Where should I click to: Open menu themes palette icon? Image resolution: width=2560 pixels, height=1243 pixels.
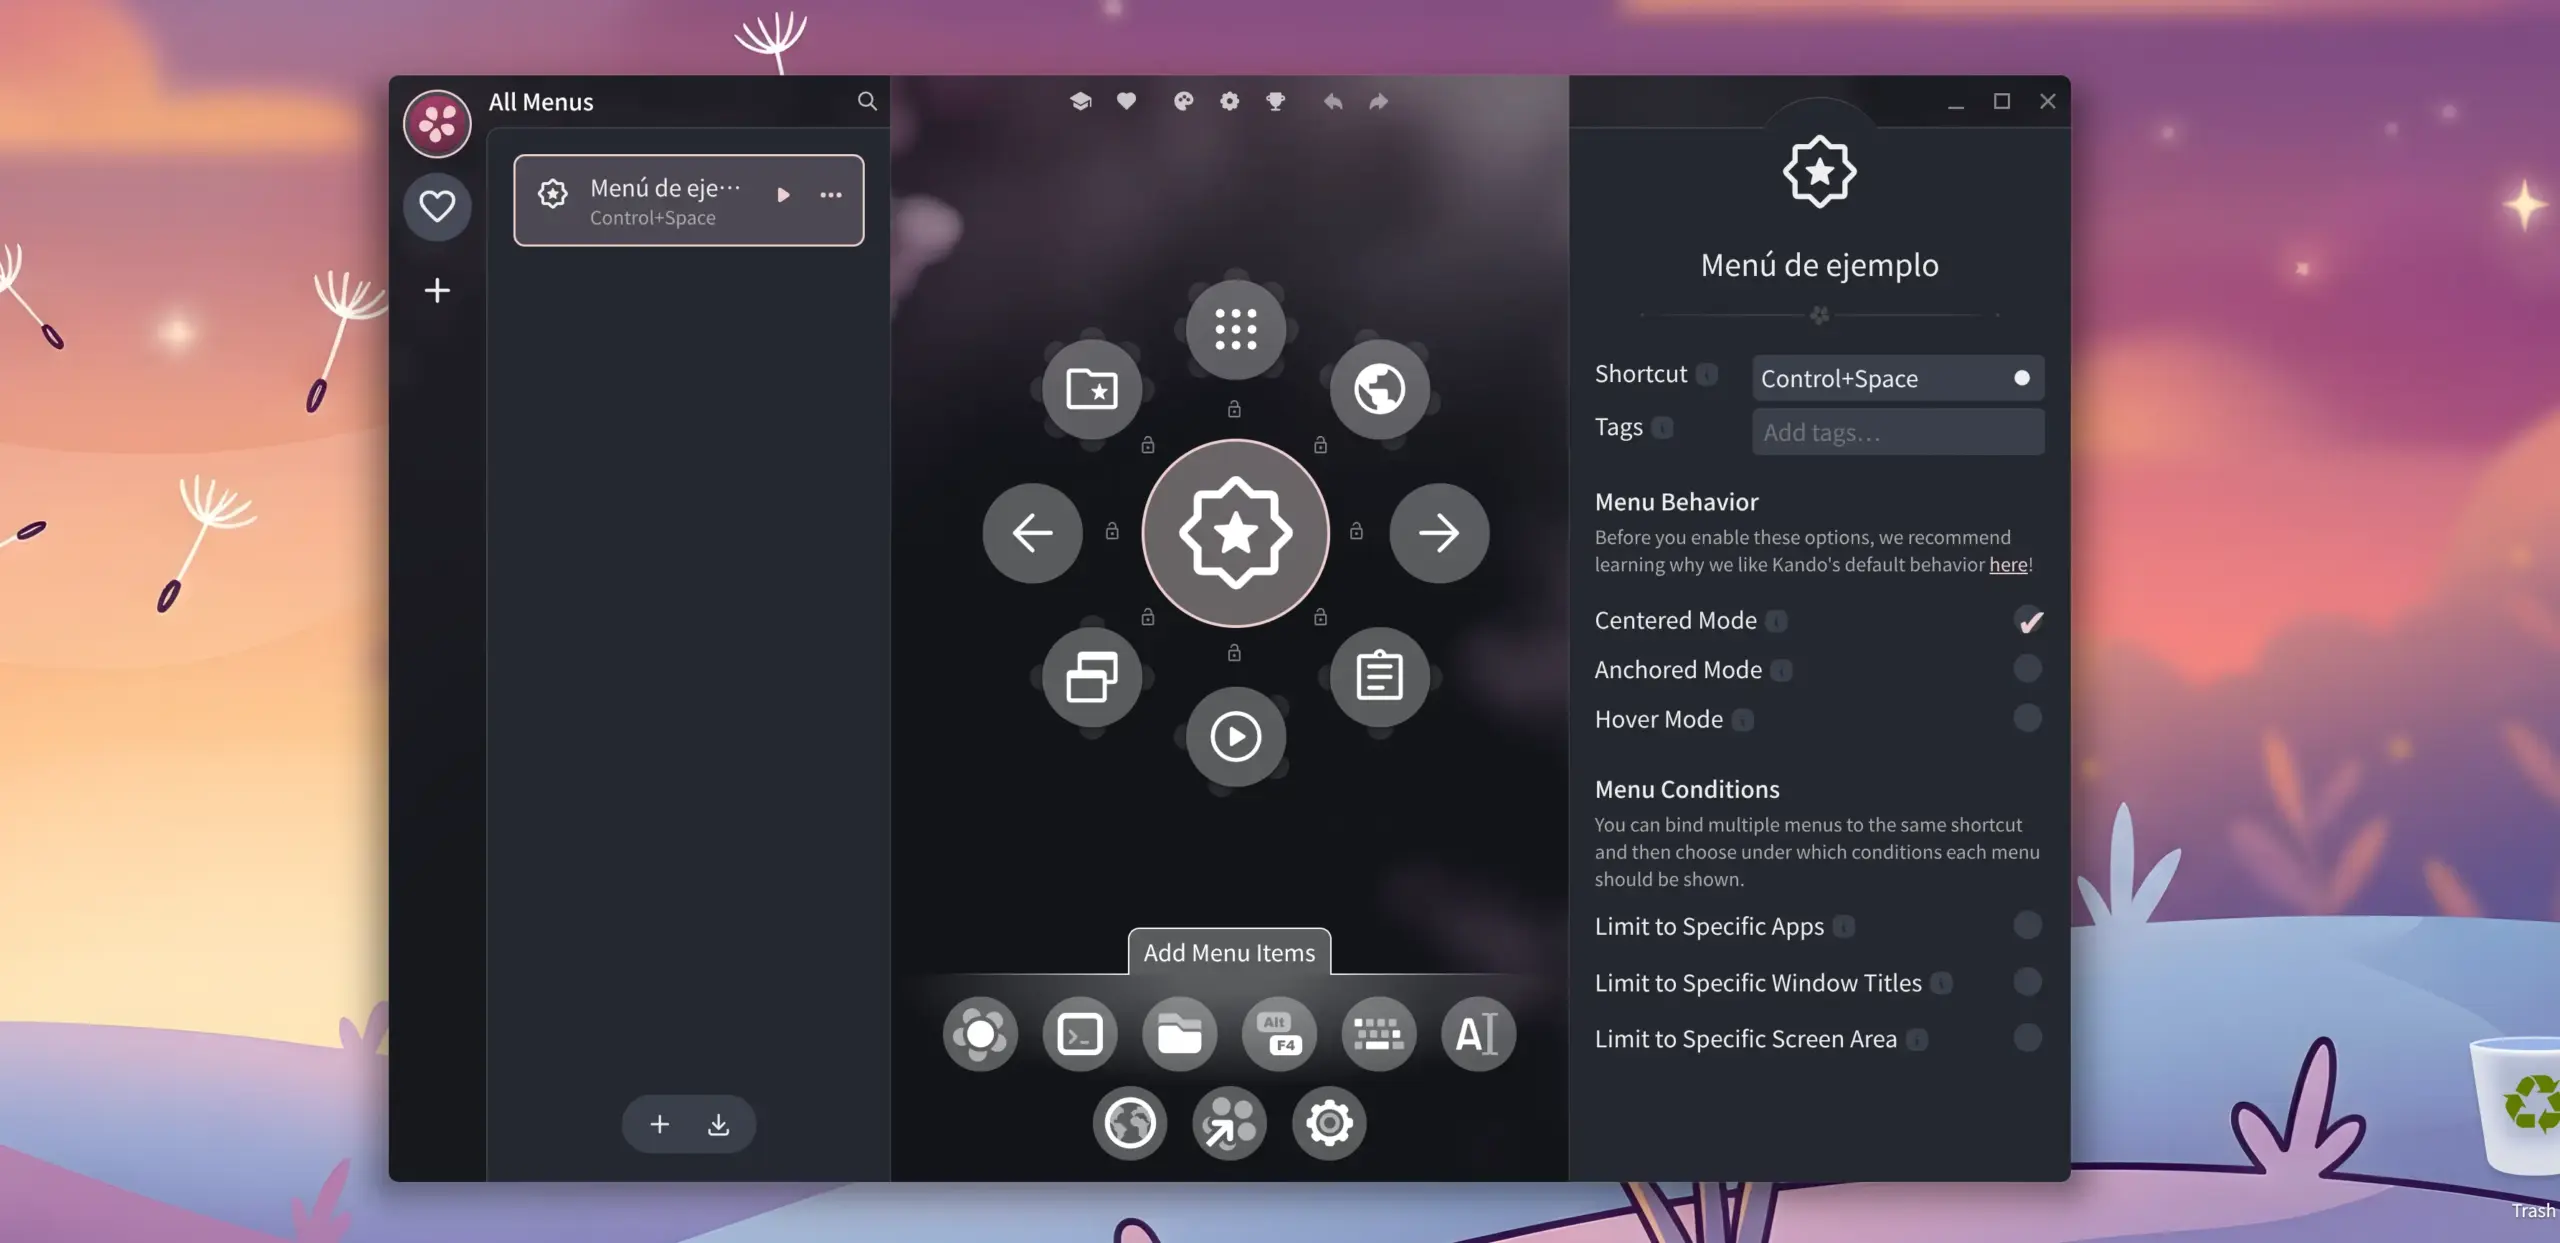pyautogui.click(x=1183, y=101)
